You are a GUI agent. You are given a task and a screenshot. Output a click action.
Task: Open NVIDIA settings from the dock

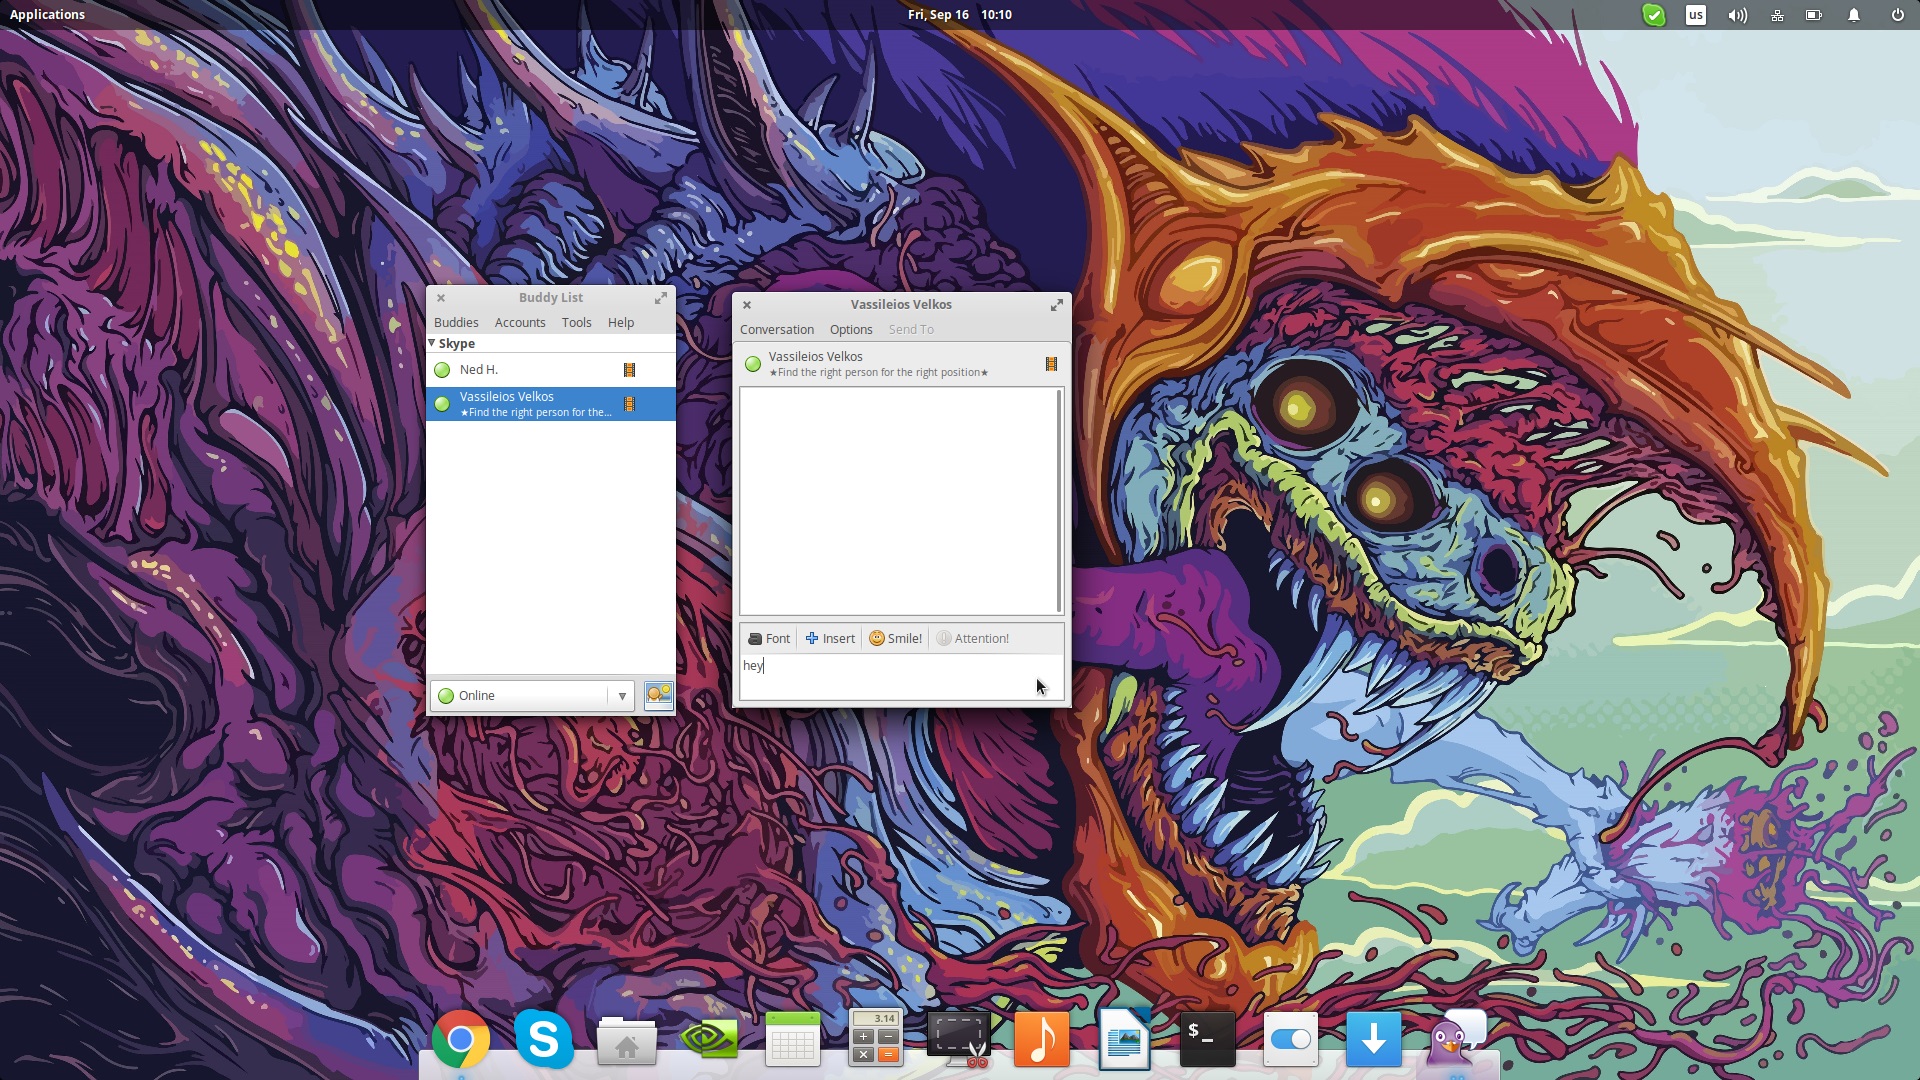tap(709, 1039)
